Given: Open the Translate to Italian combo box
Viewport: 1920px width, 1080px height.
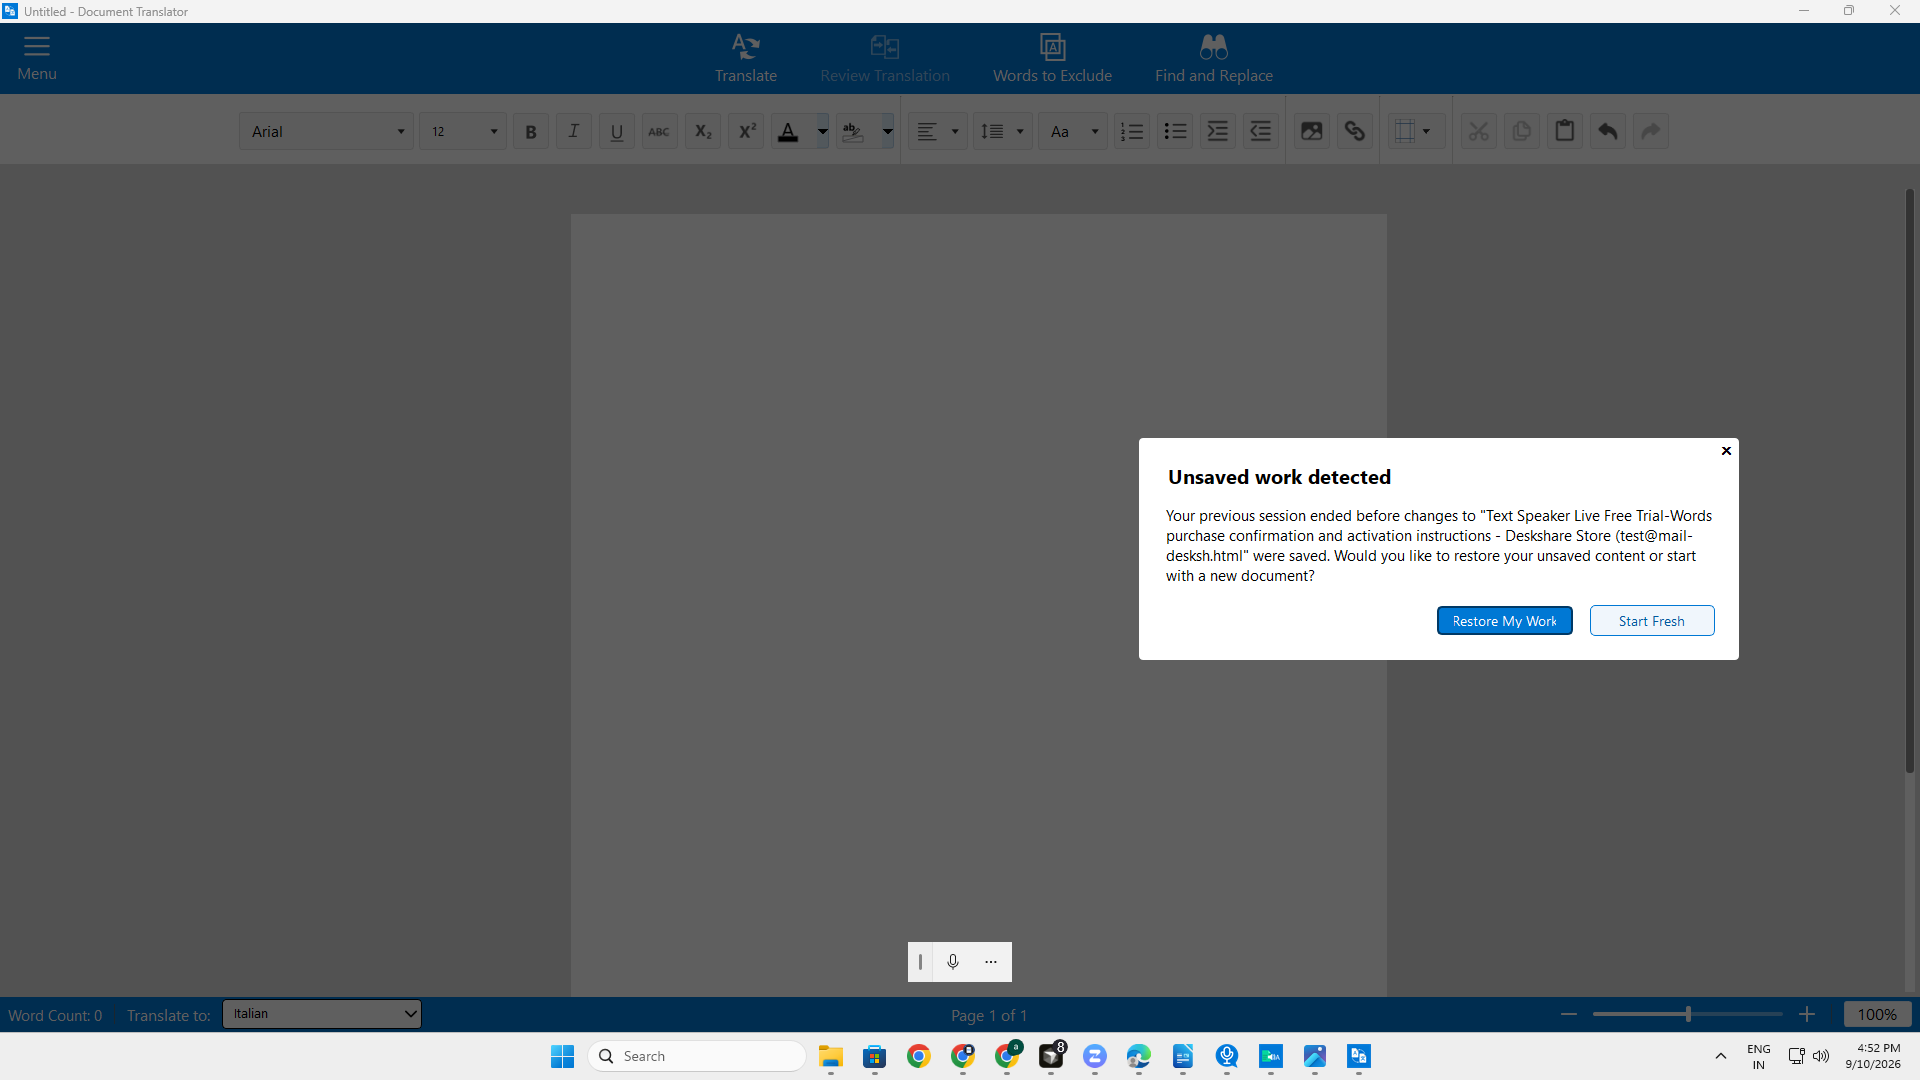Looking at the screenshot, I should tap(321, 1014).
